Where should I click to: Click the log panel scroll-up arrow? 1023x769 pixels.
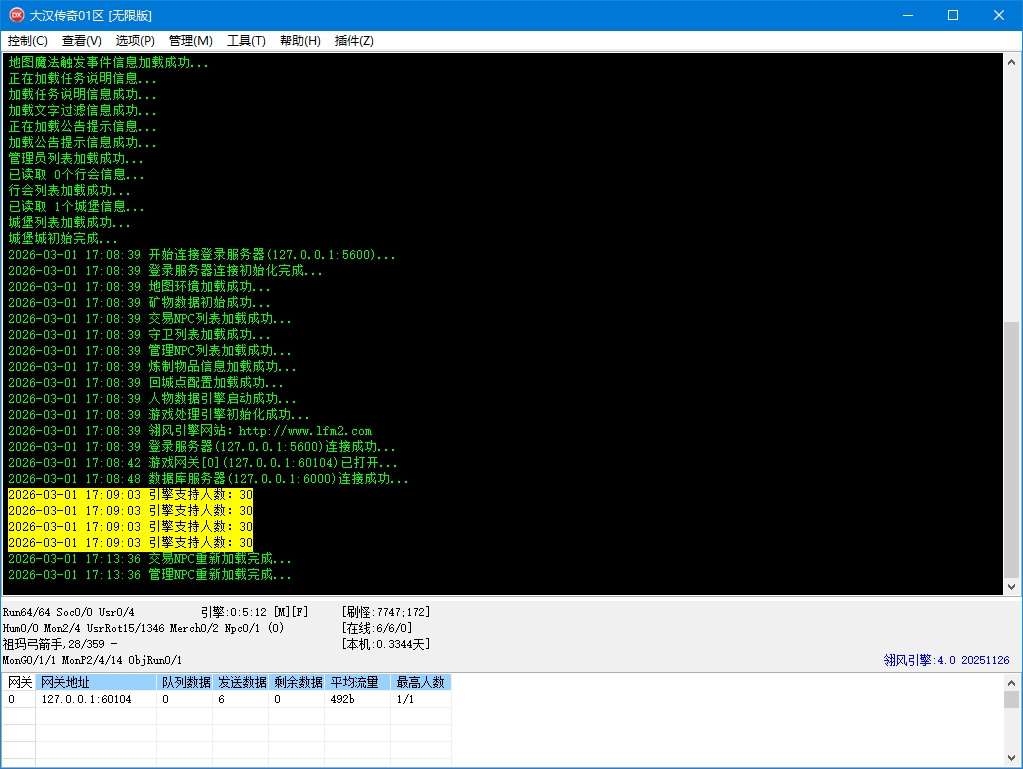coord(1012,61)
